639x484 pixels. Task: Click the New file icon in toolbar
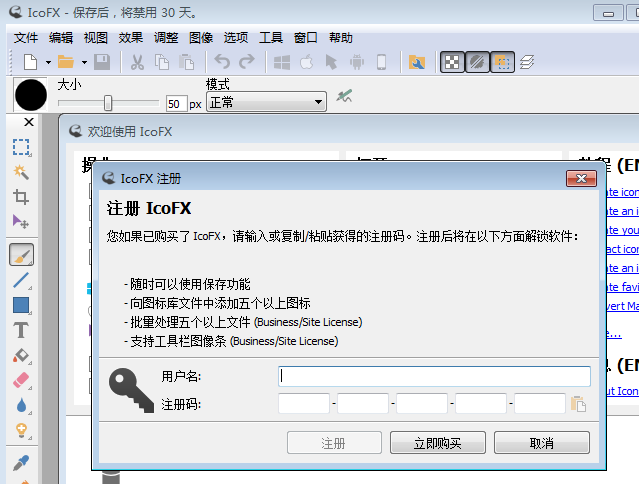(31, 62)
